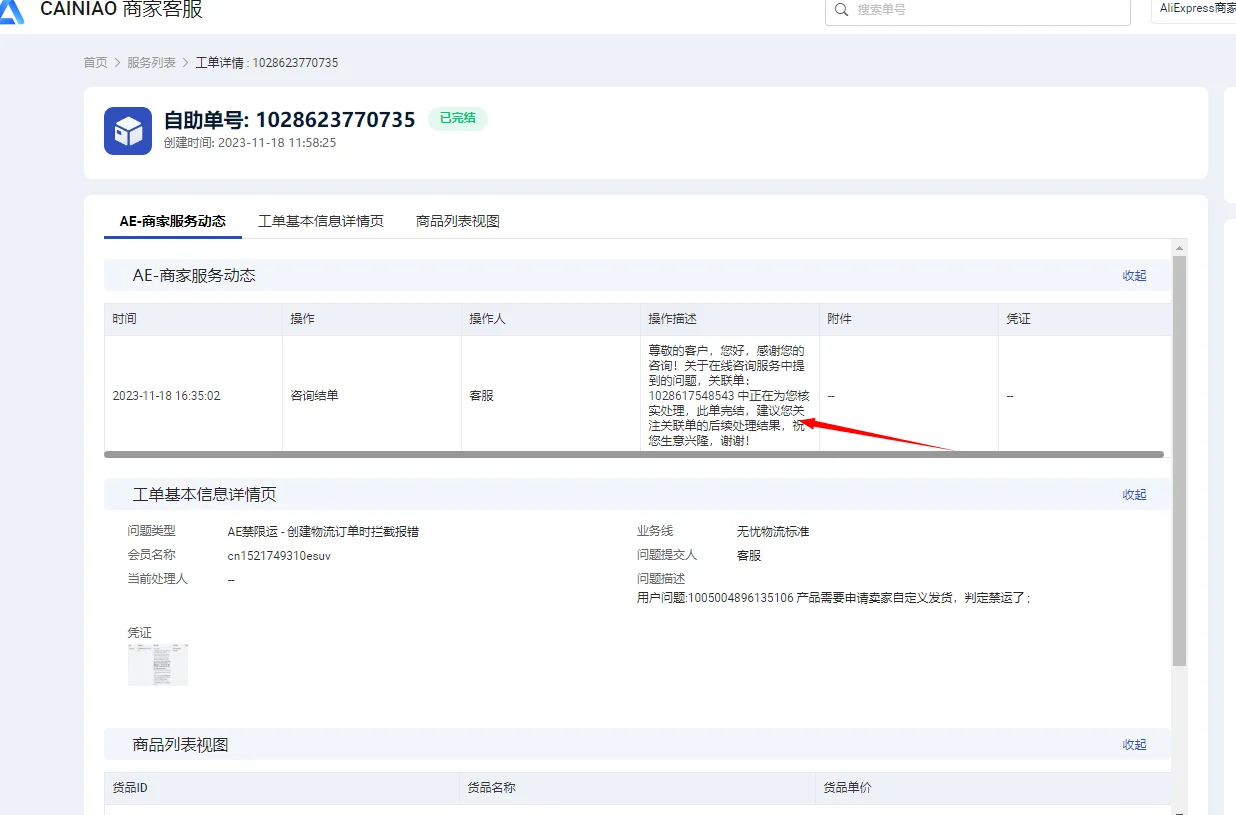
Task: Click the scroll up arrow of panel scrollbar
Action: point(1179,247)
